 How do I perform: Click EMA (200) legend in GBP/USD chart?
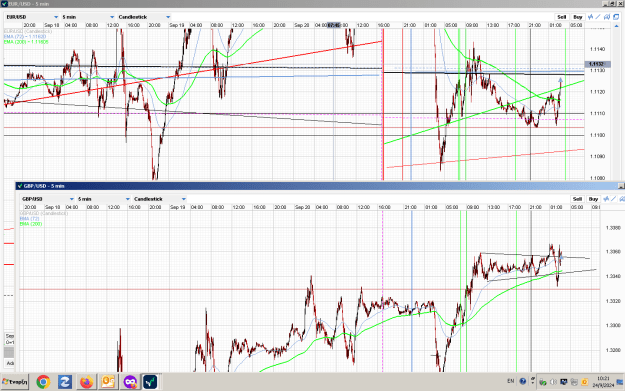pyautogui.click(x=31, y=224)
